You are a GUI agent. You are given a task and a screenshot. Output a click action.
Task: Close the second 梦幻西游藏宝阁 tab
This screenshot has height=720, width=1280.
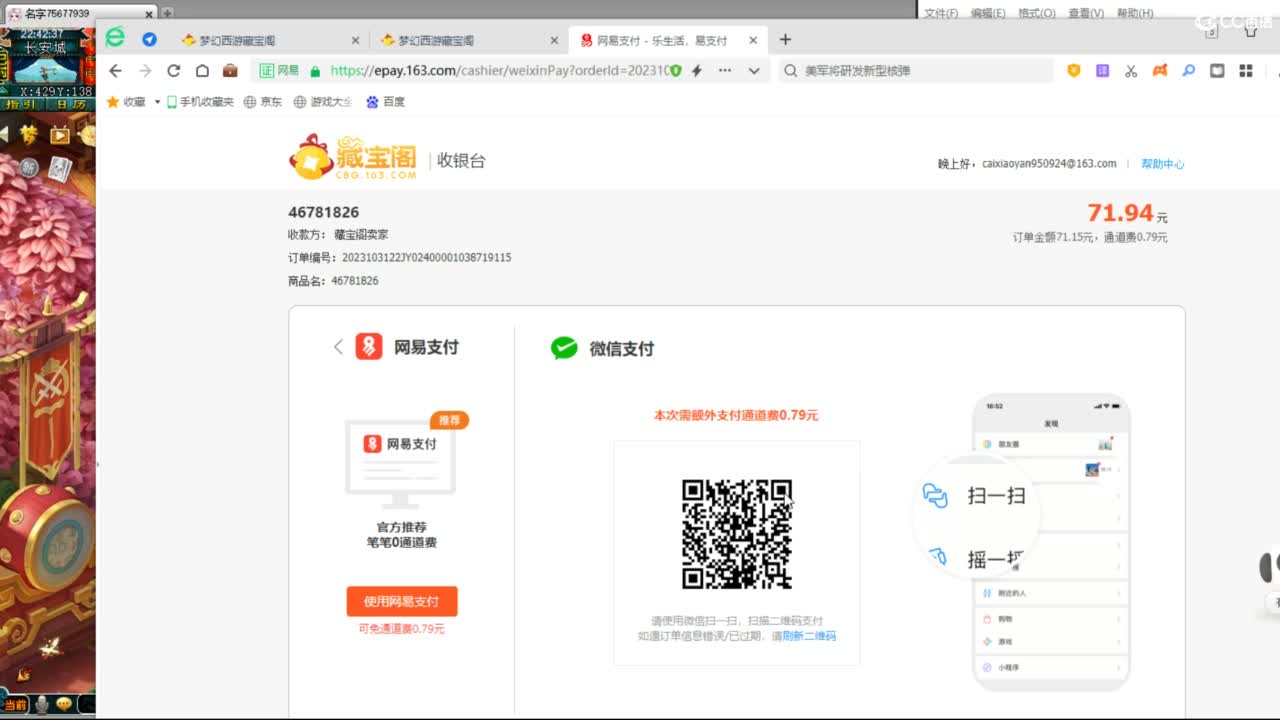click(555, 41)
